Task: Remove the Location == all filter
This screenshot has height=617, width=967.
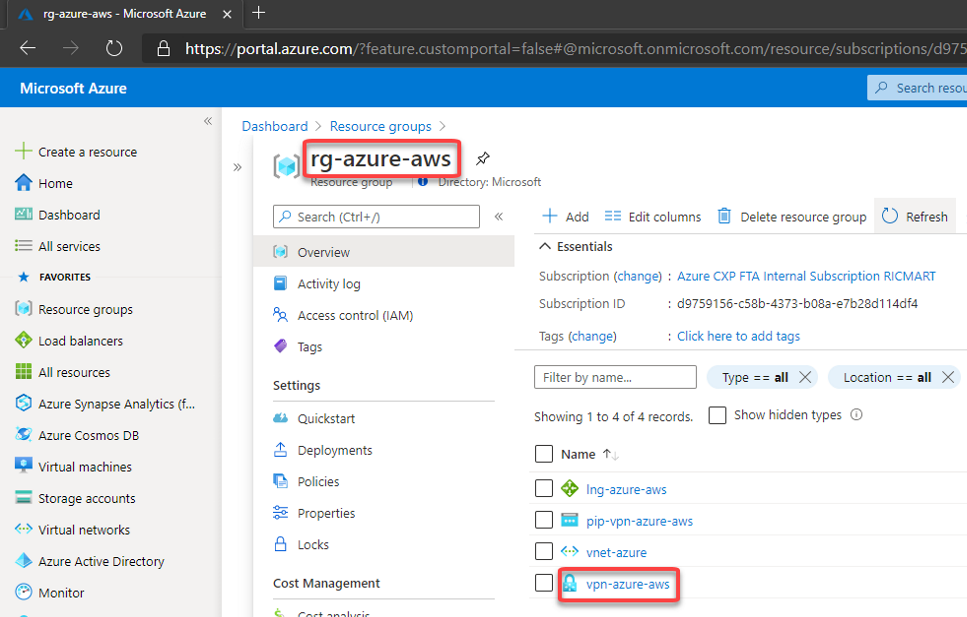Action: 948,377
